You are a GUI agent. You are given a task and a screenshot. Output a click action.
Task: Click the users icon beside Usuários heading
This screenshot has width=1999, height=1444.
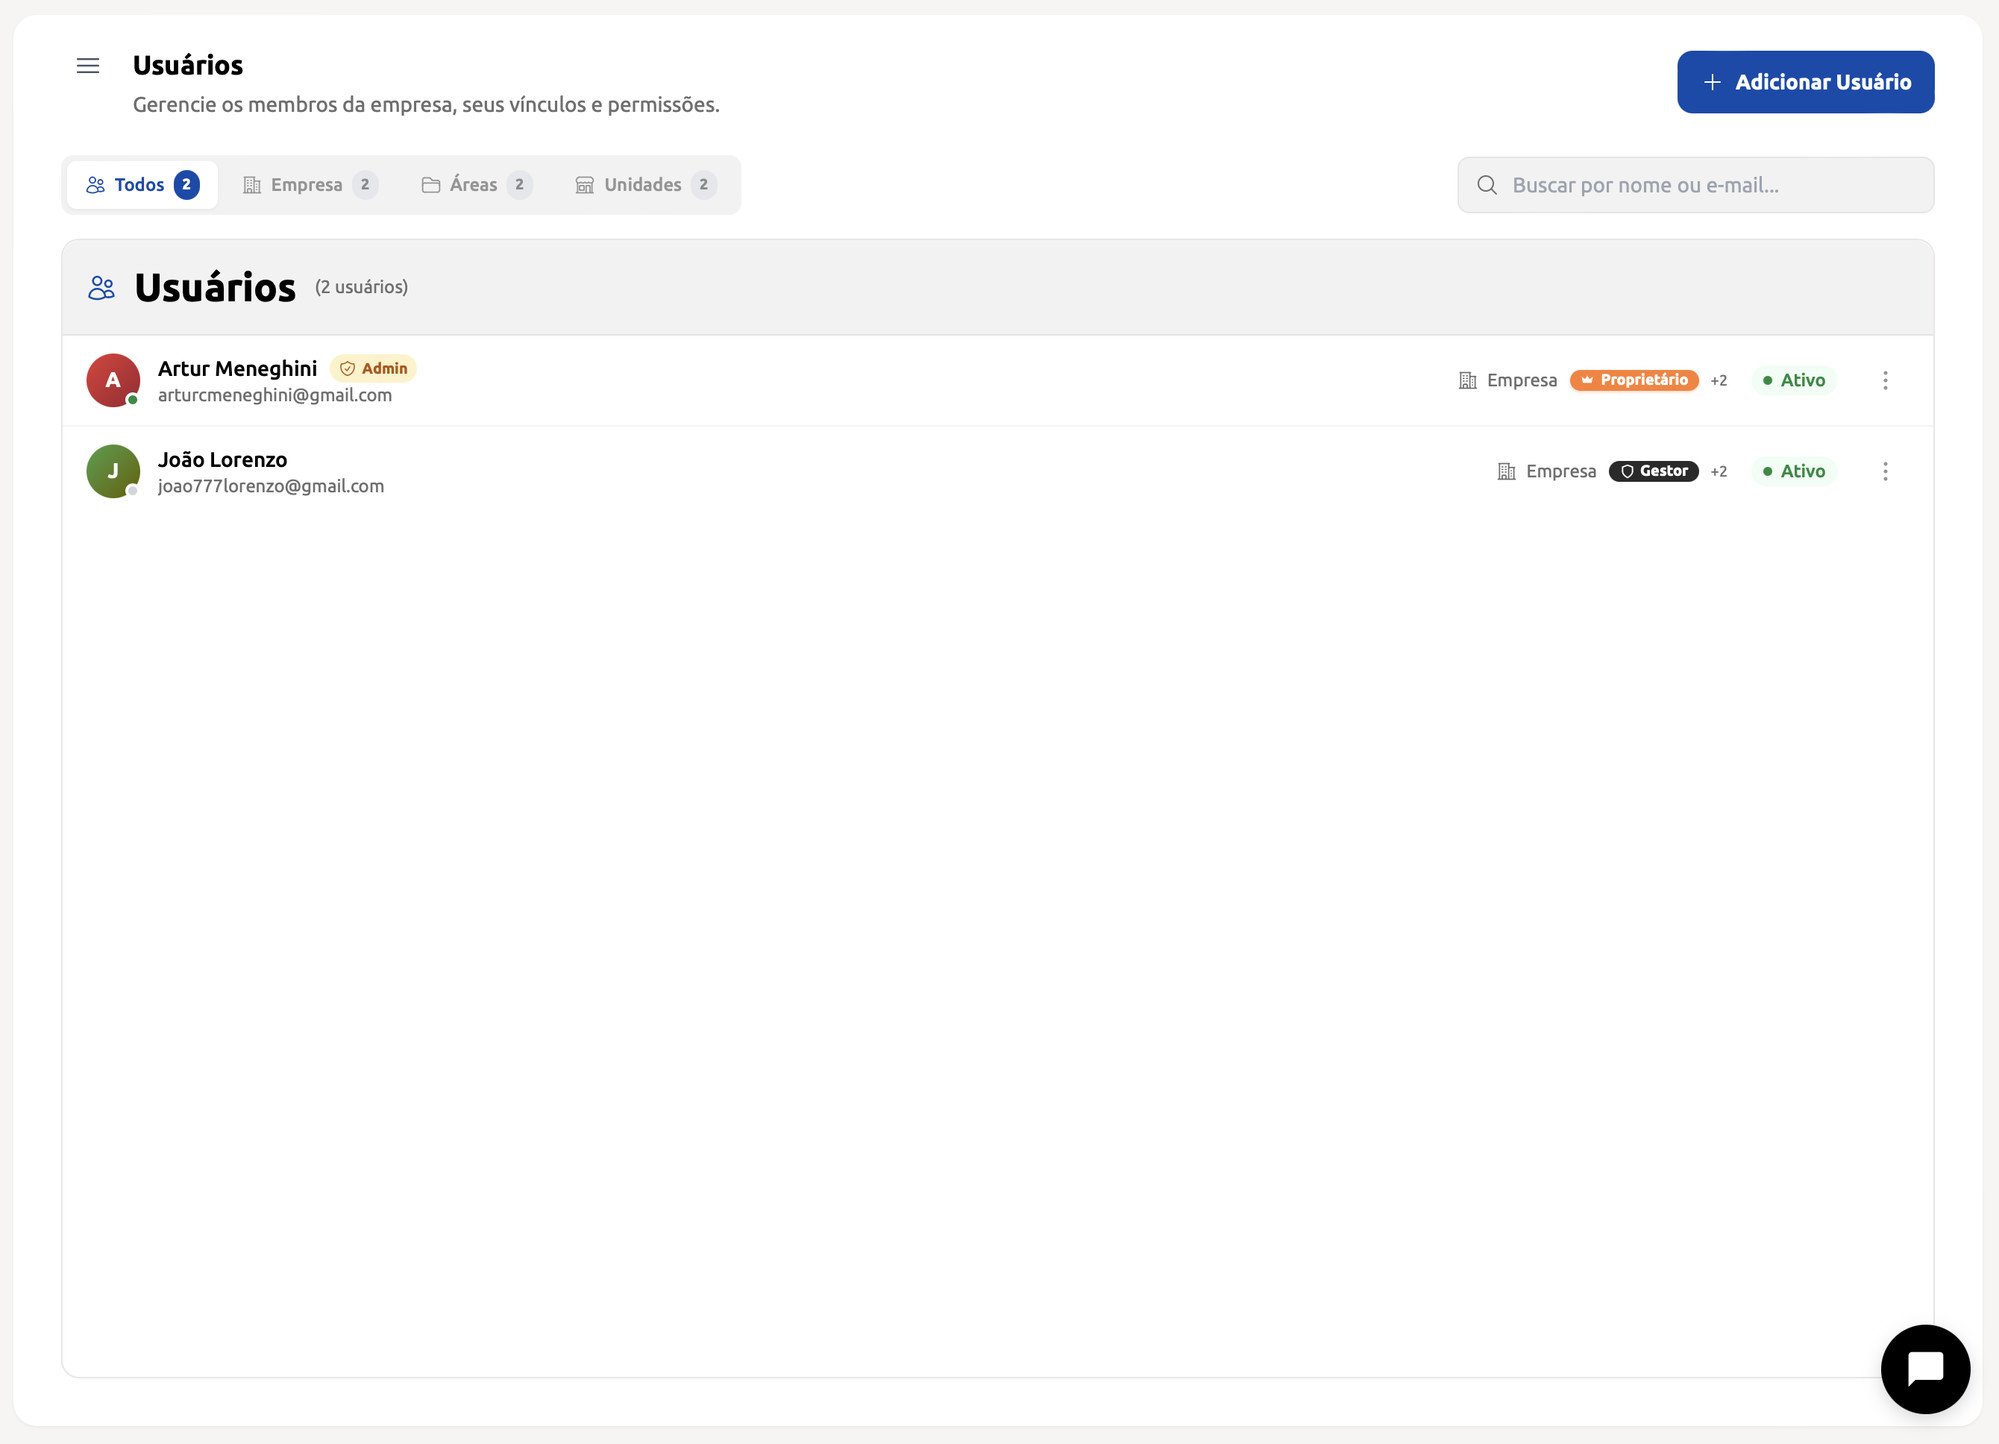[x=101, y=288]
